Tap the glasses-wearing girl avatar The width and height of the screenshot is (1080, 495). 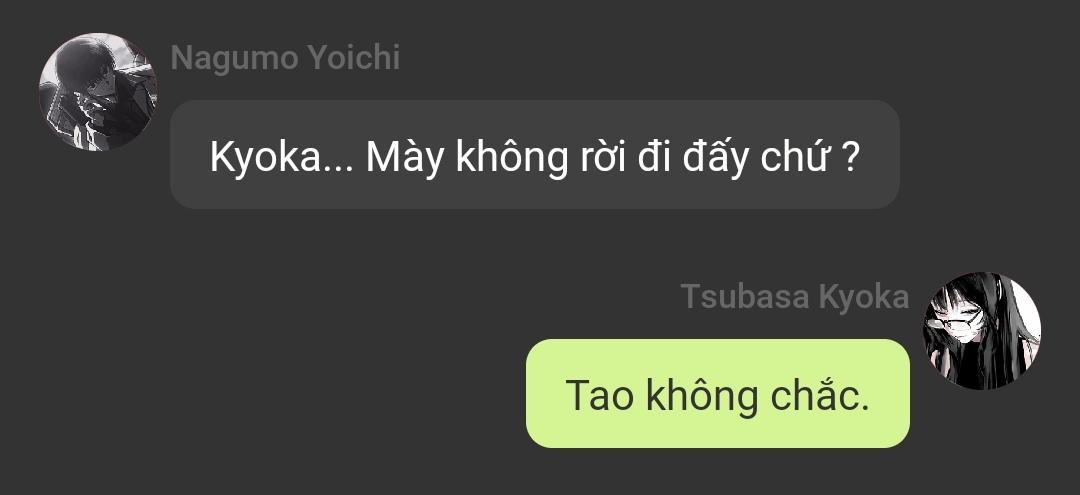[x=982, y=331]
